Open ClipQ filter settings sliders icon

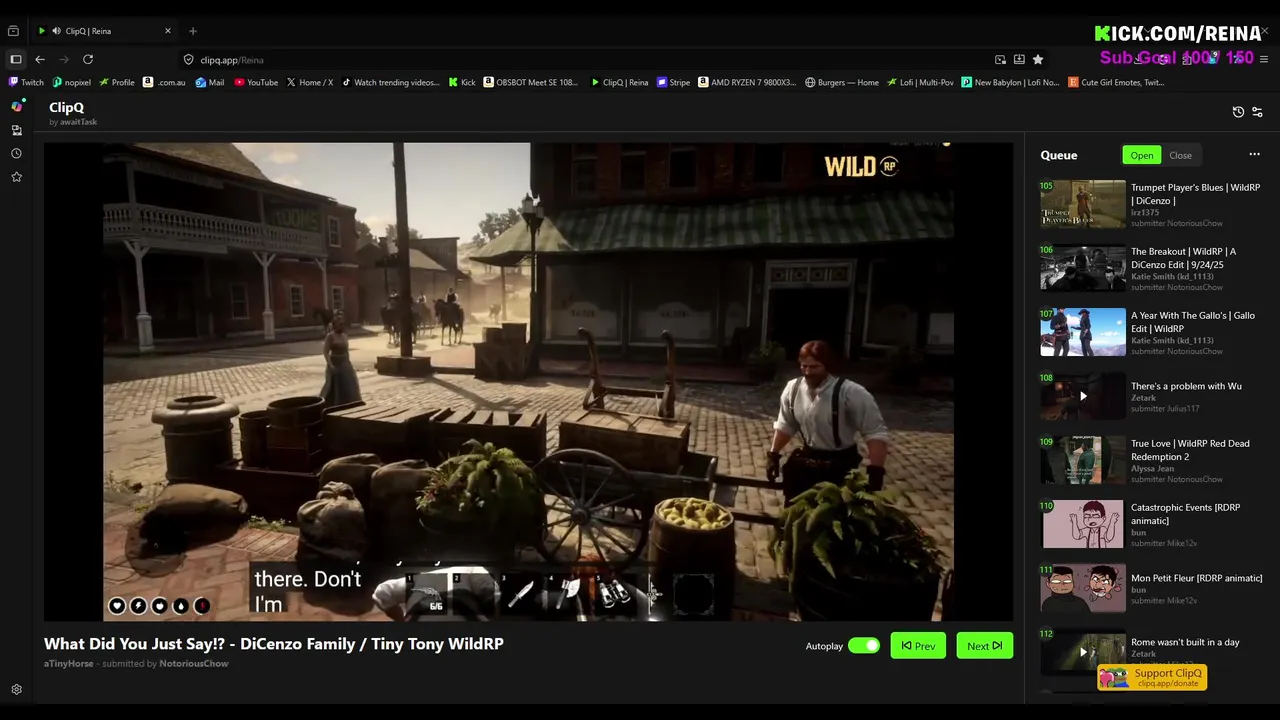click(1257, 112)
